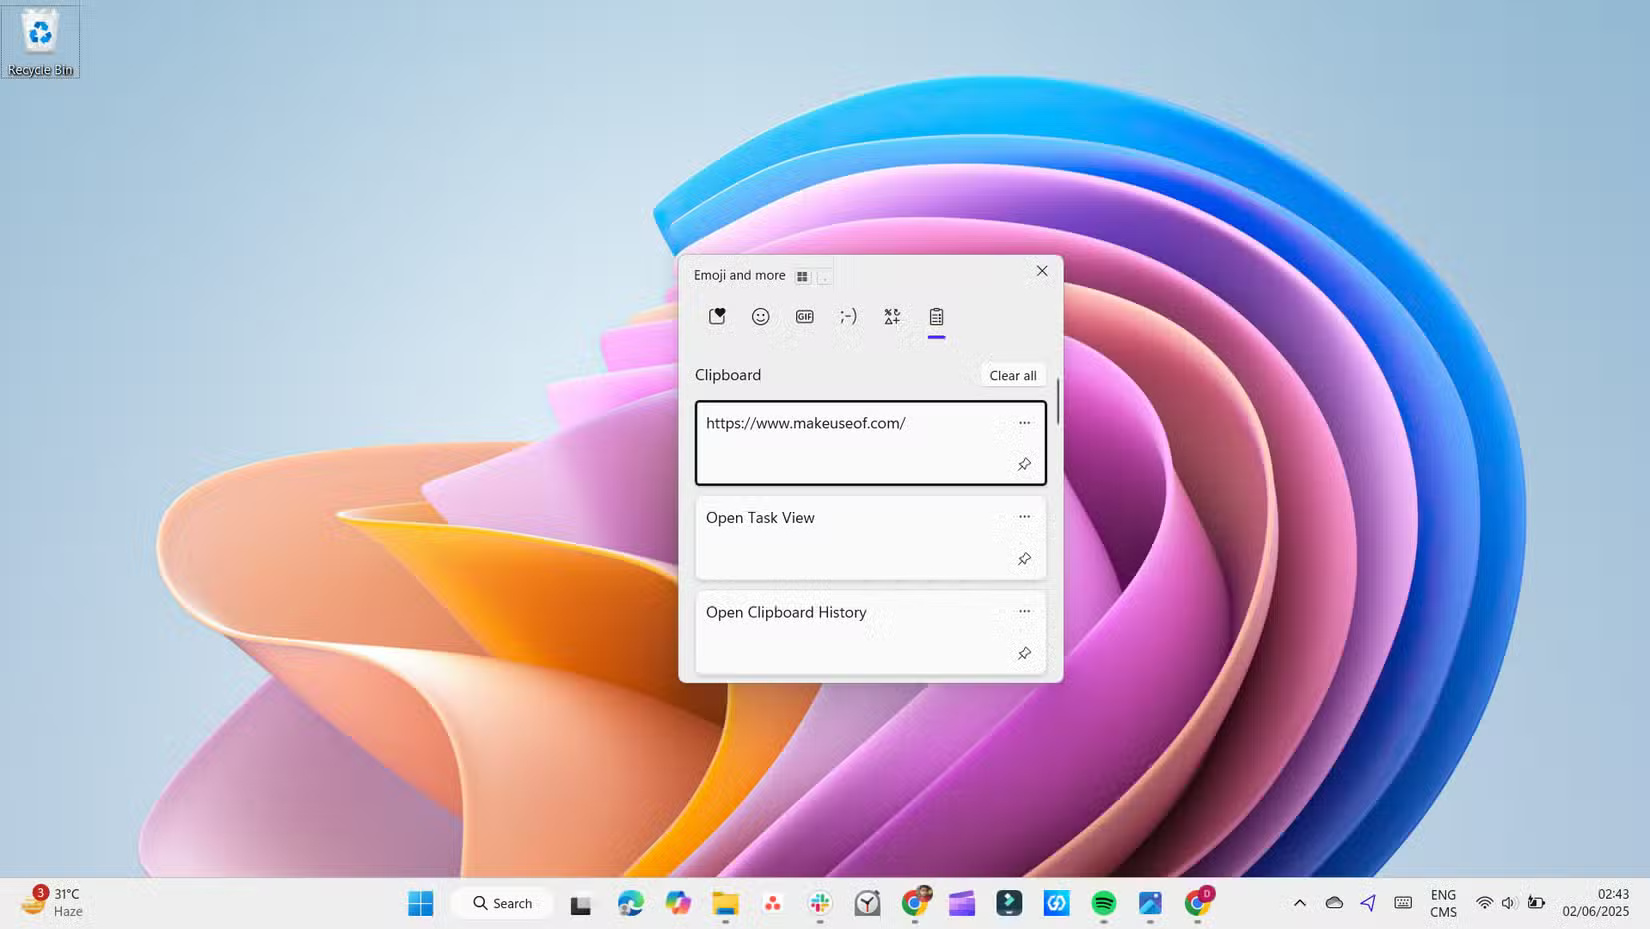
Task: Clear all clipboard history
Action: point(1011,375)
